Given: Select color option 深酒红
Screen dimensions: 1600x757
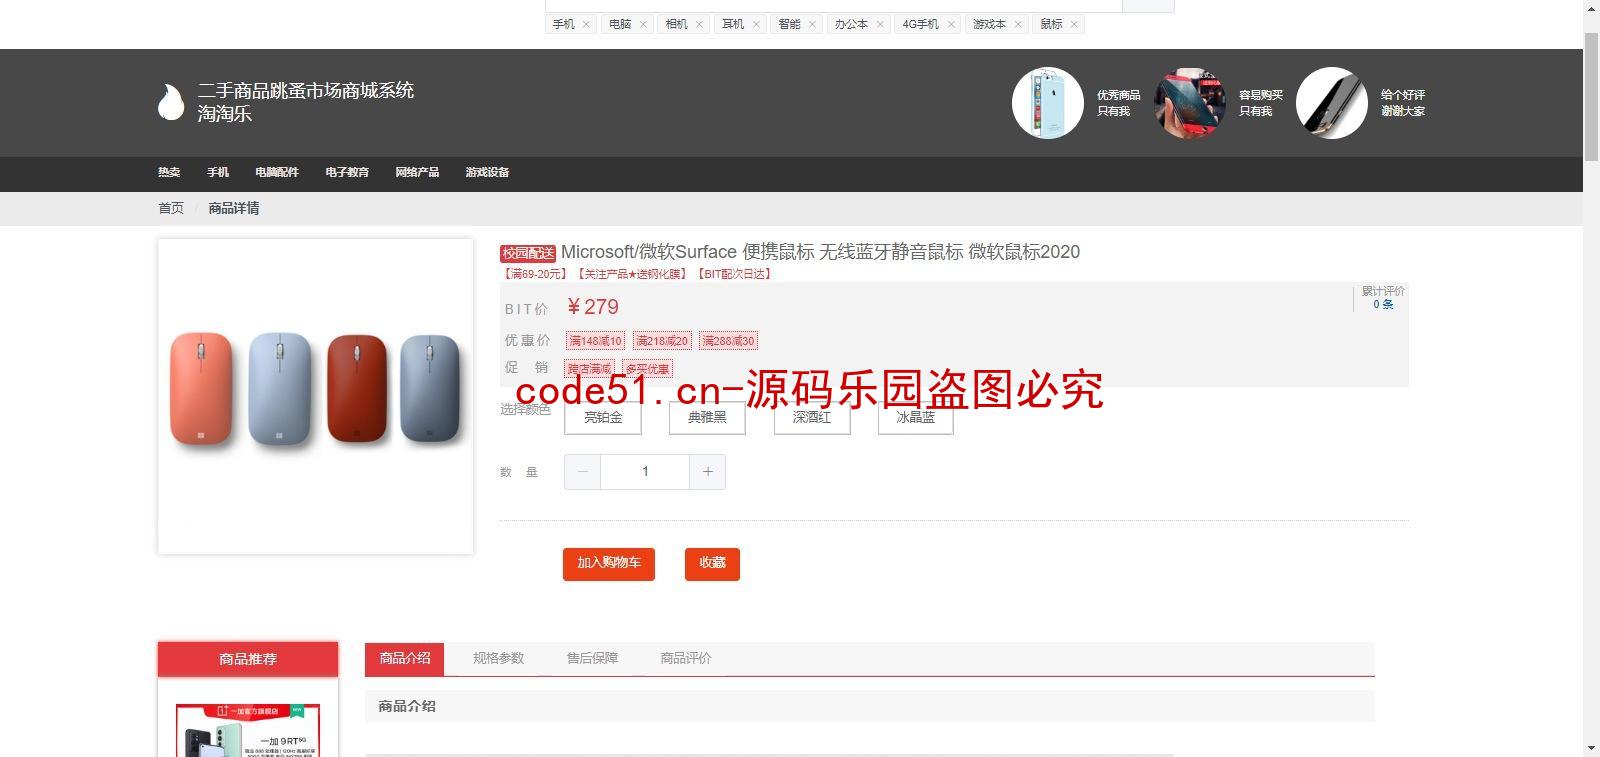Looking at the screenshot, I should pyautogui.click(x=812, y=417).
